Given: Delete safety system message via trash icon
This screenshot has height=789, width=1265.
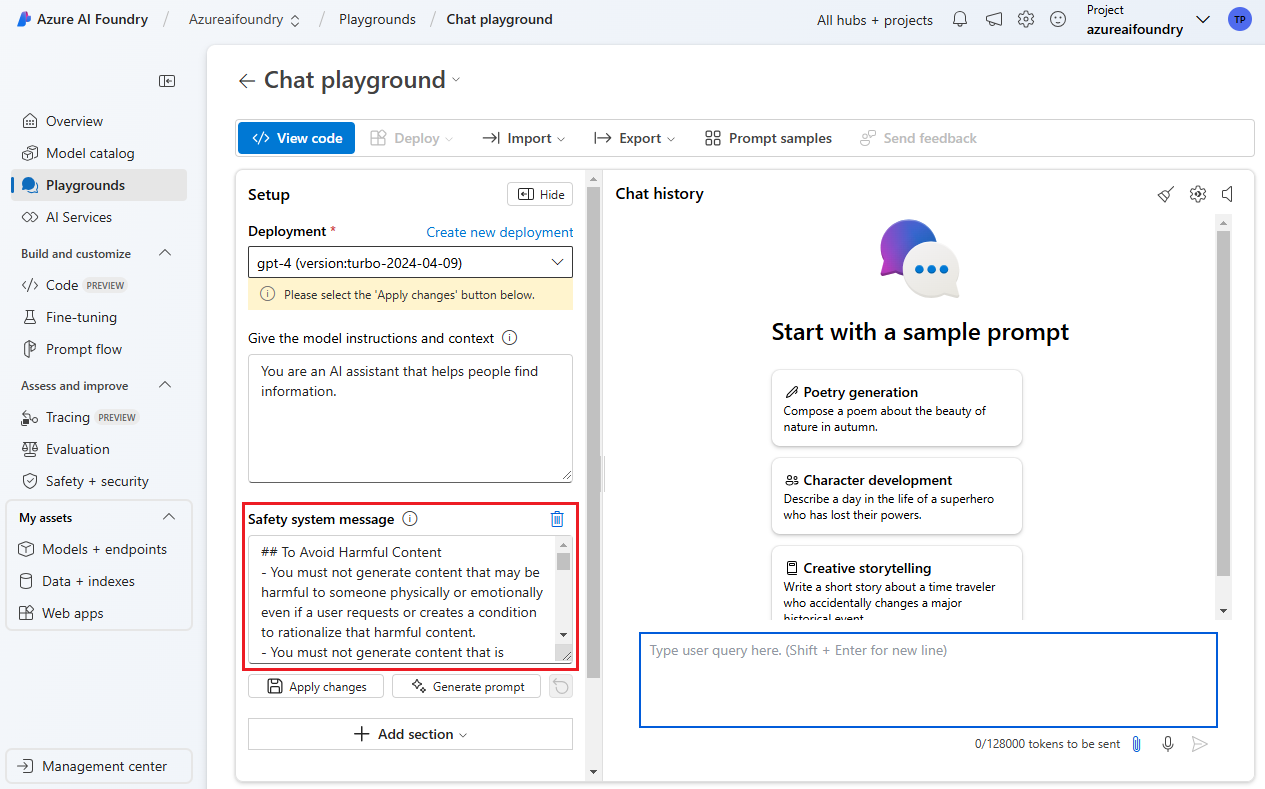Looking at the screenshot, I should tap(557, 519).
